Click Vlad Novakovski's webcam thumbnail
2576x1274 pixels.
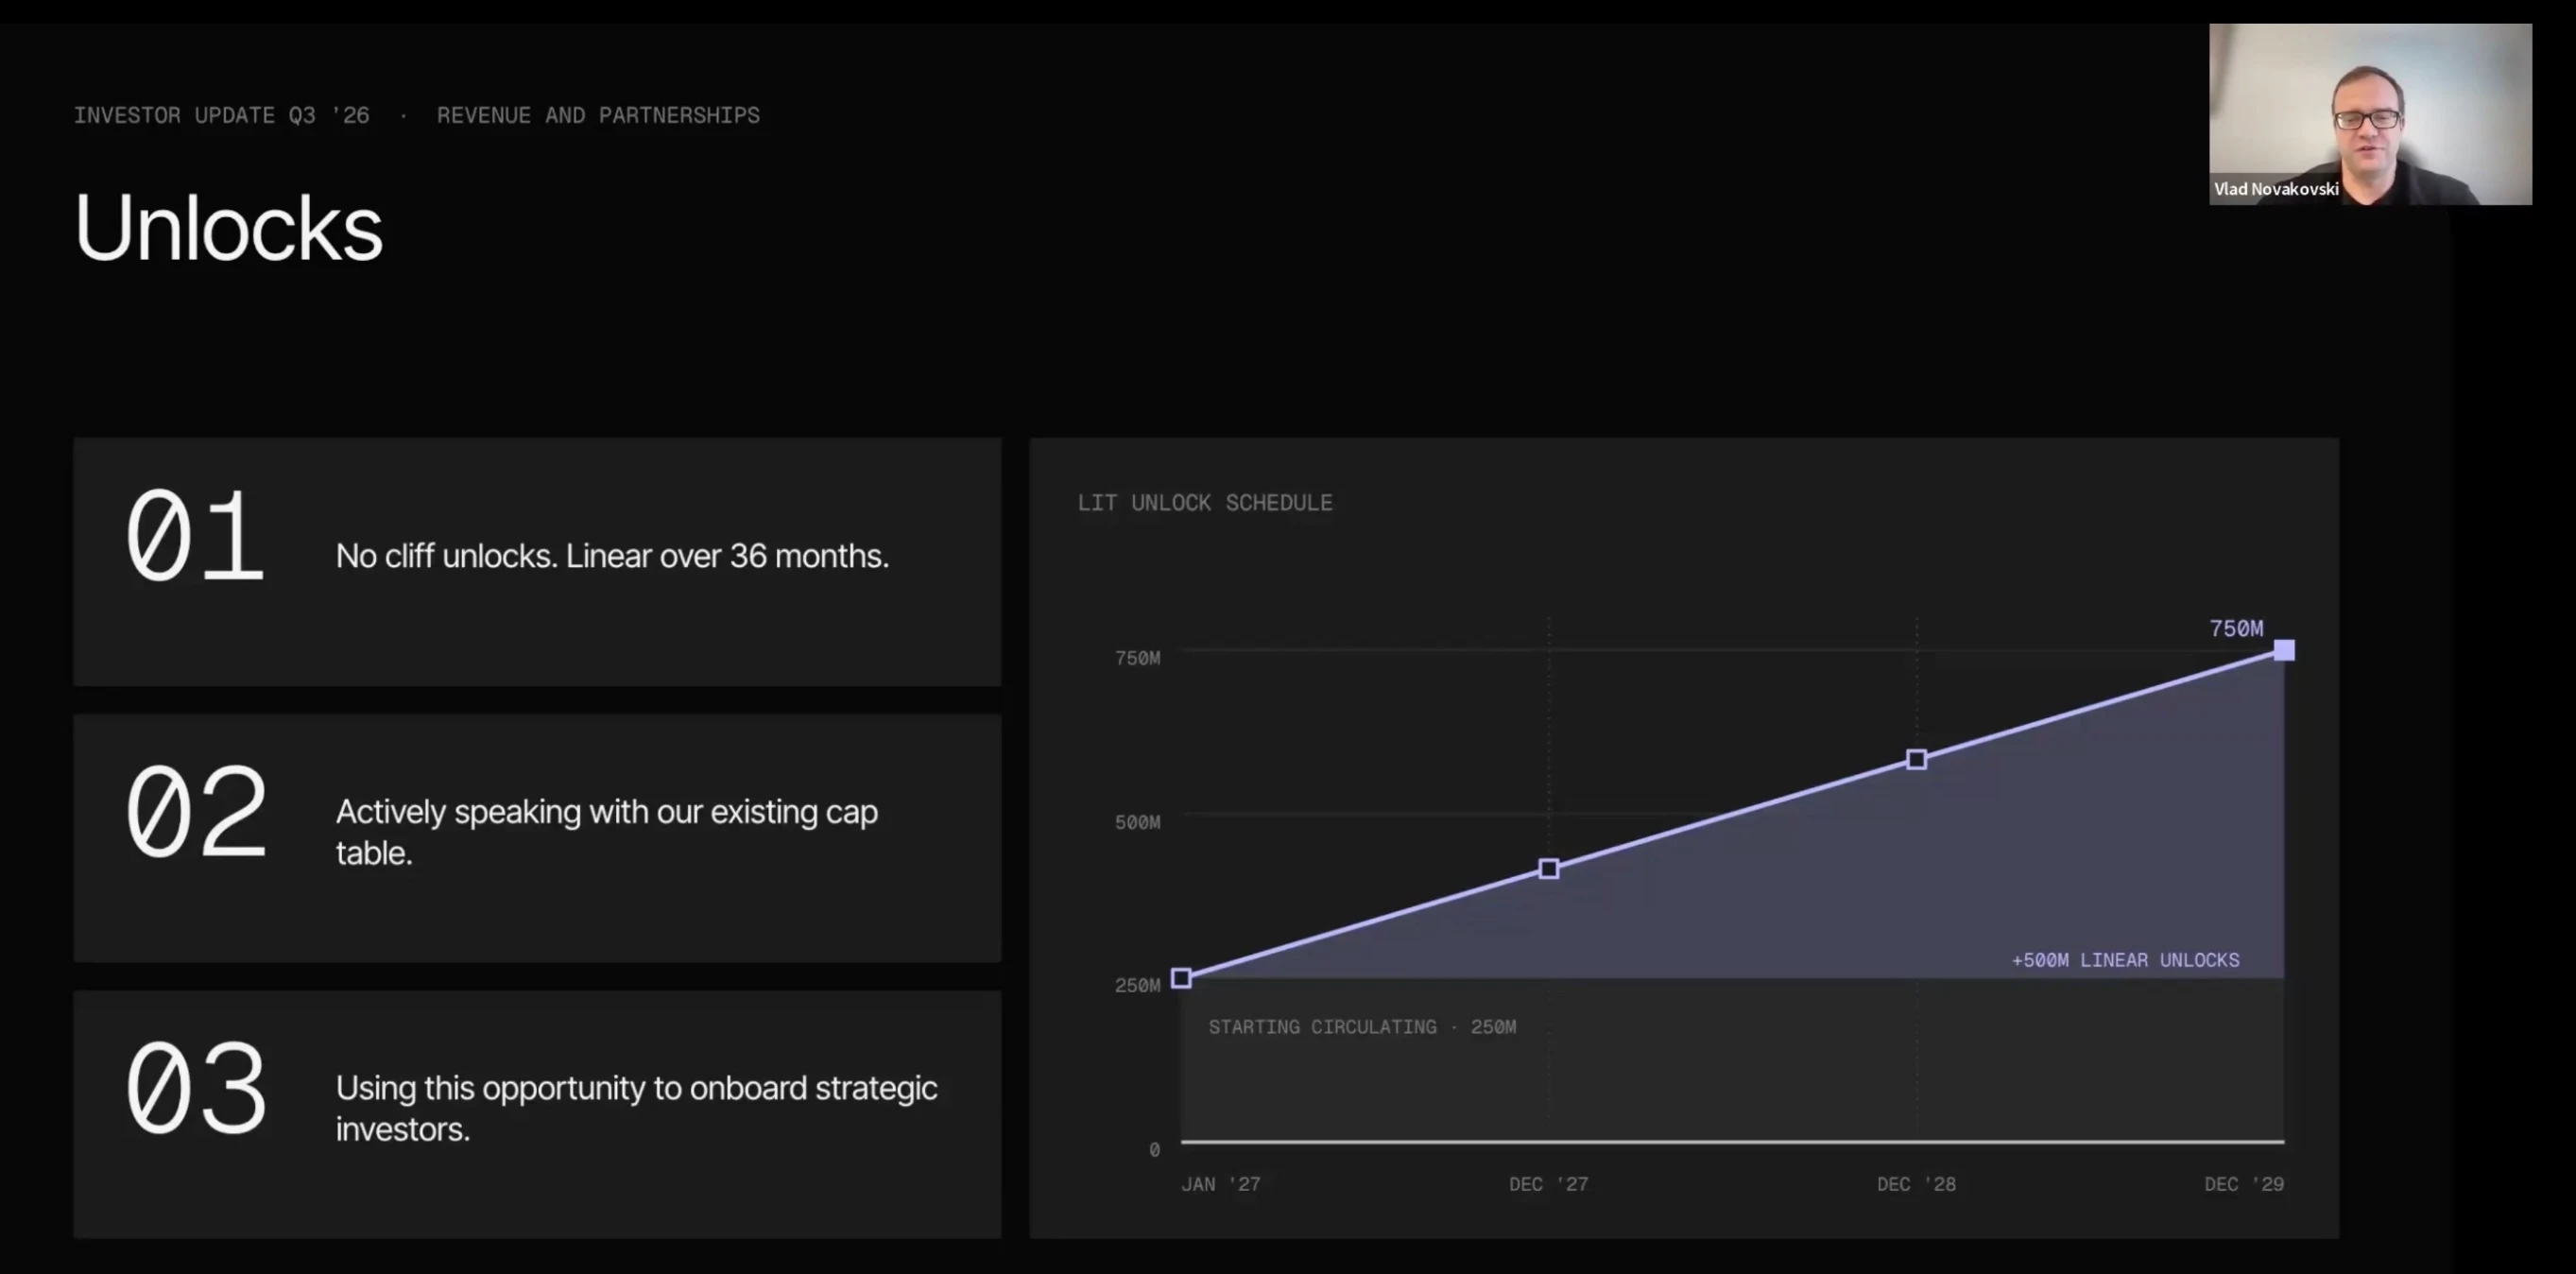tap(2370, 114)
